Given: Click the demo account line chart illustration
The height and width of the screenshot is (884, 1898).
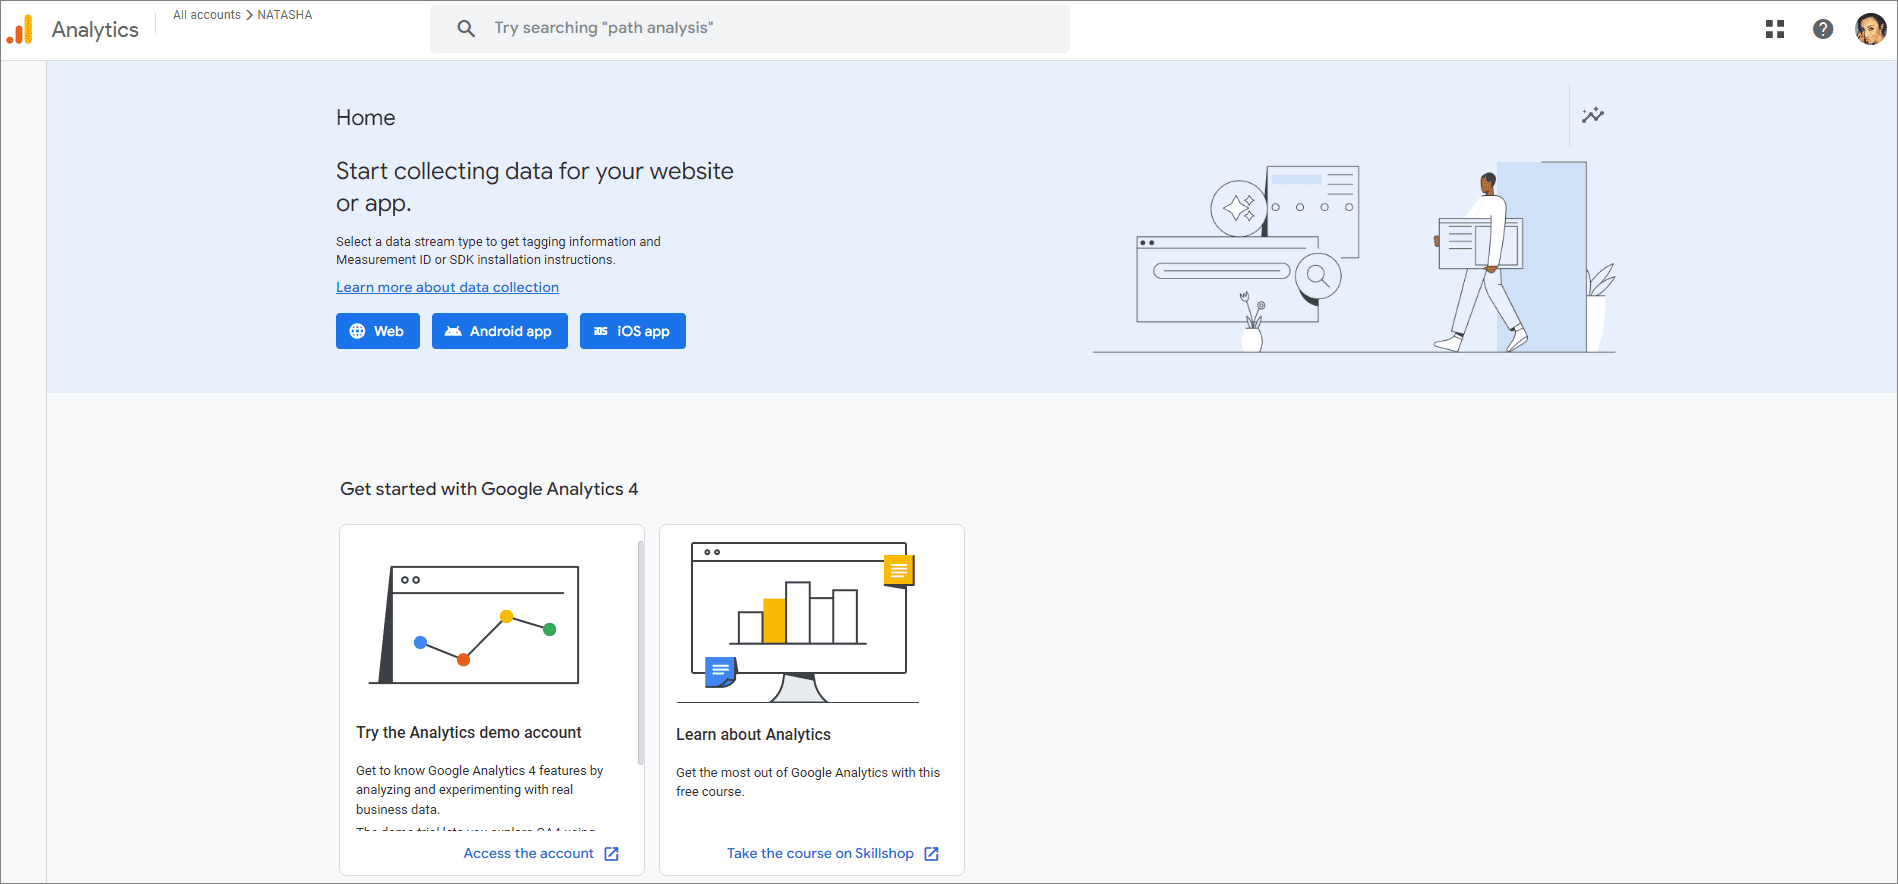Looking at the screenshot, I should tap(476, 625).
